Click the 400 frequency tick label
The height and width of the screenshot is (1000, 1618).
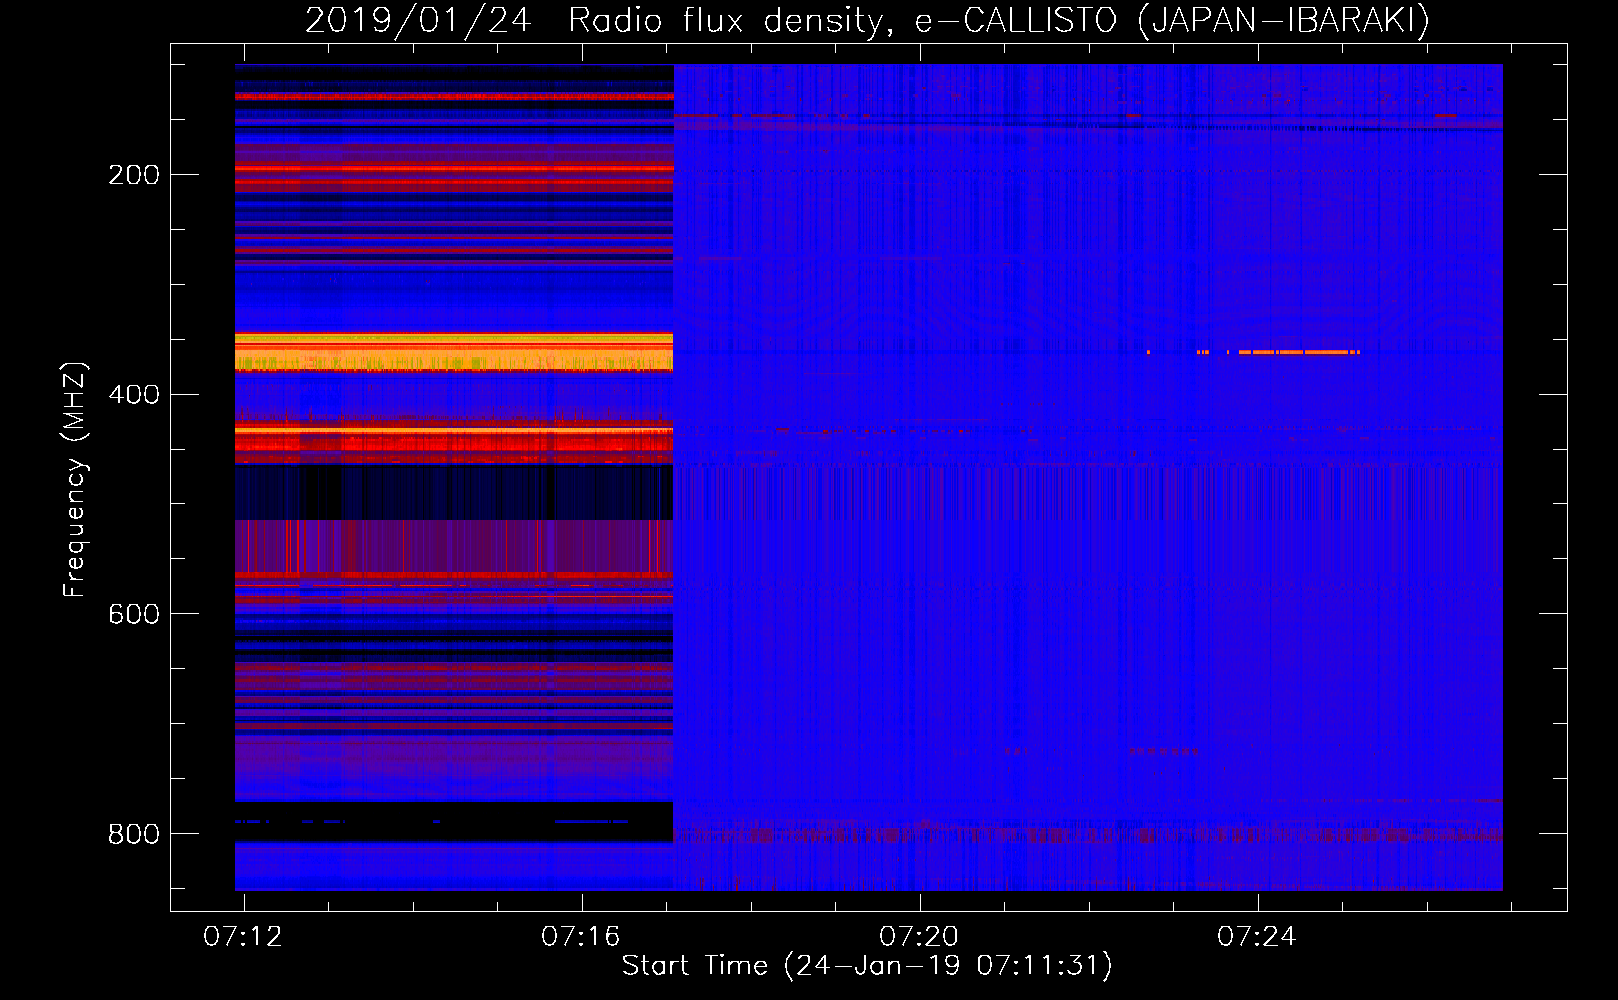point(134,395)
